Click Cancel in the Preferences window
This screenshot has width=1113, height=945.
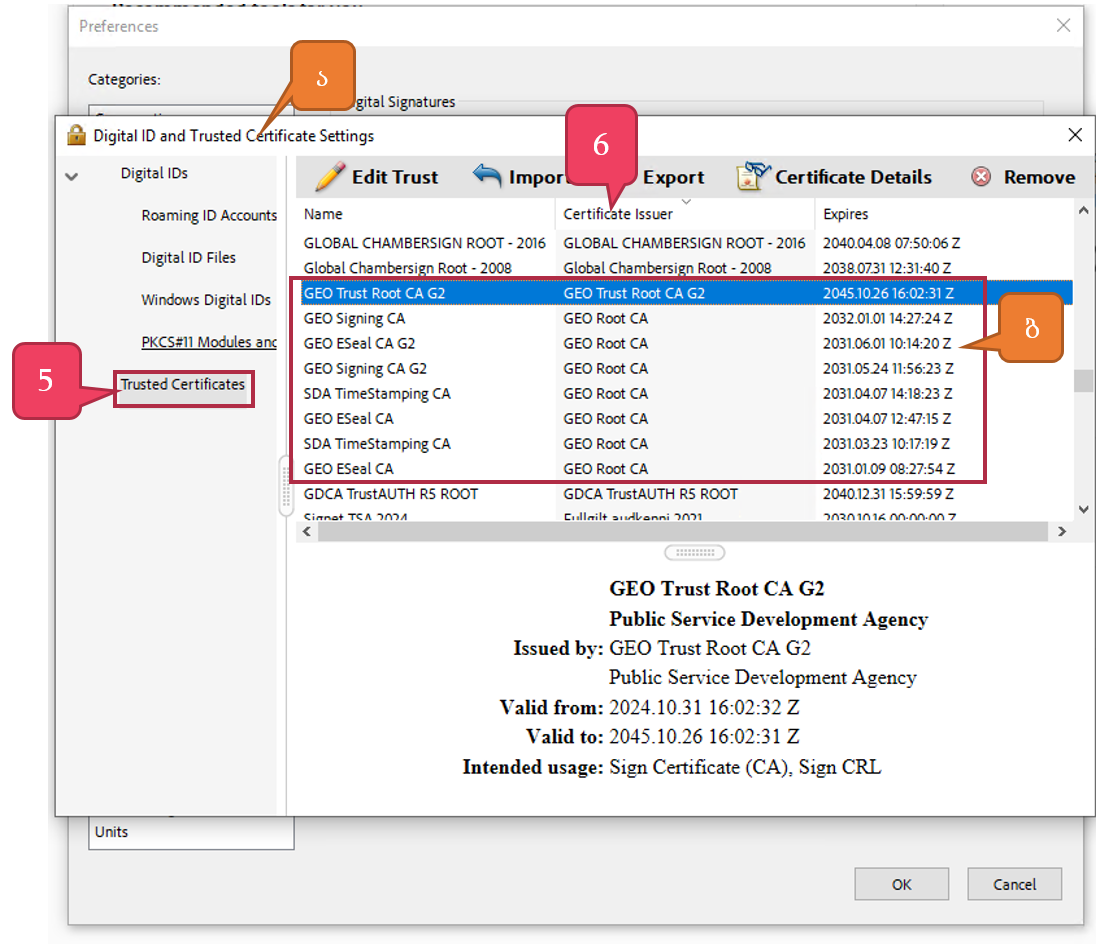click(x=1014, y=885)
